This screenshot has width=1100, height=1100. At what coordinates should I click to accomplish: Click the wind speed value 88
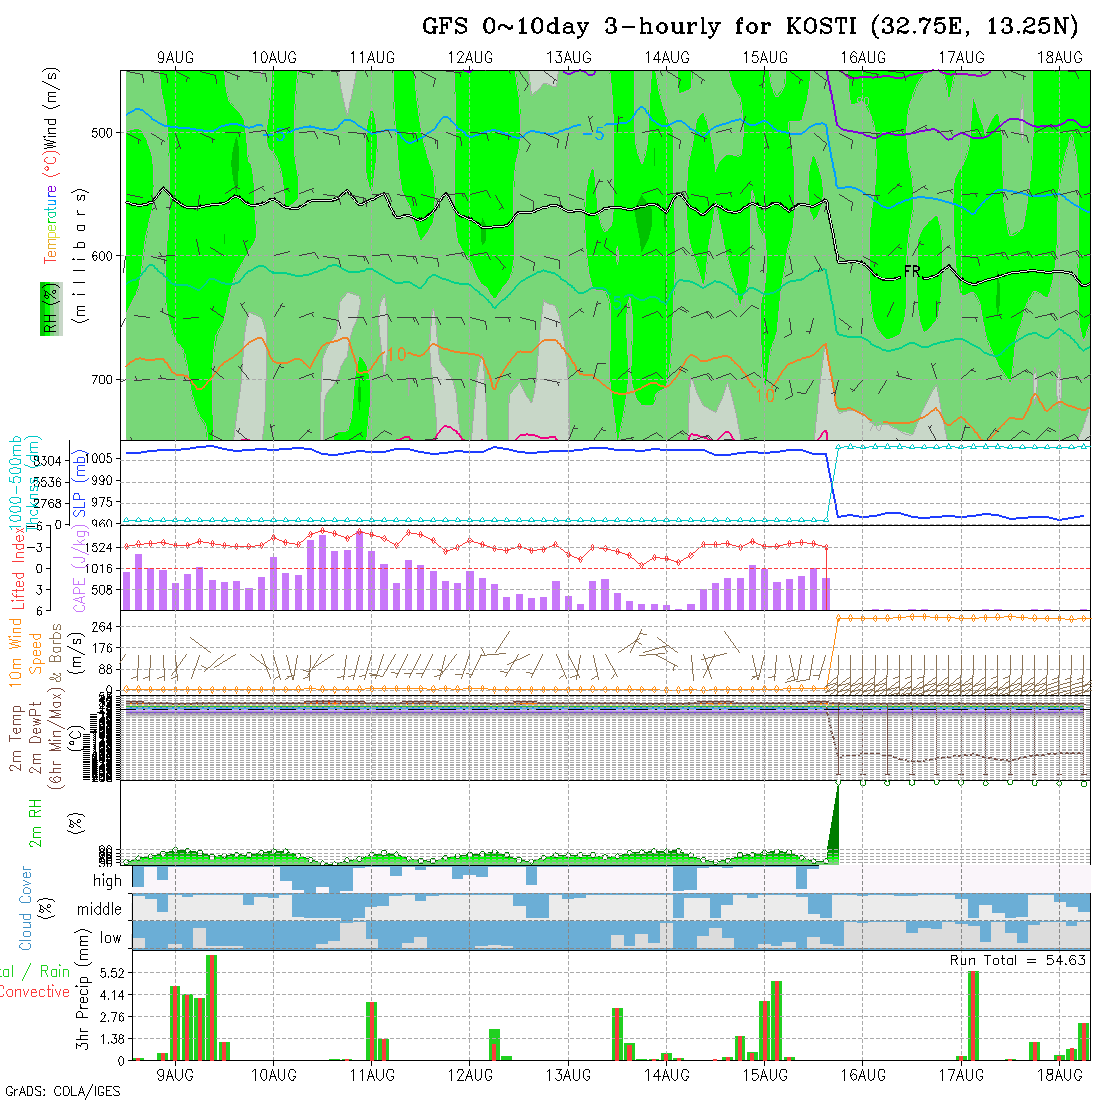[105, 669]
